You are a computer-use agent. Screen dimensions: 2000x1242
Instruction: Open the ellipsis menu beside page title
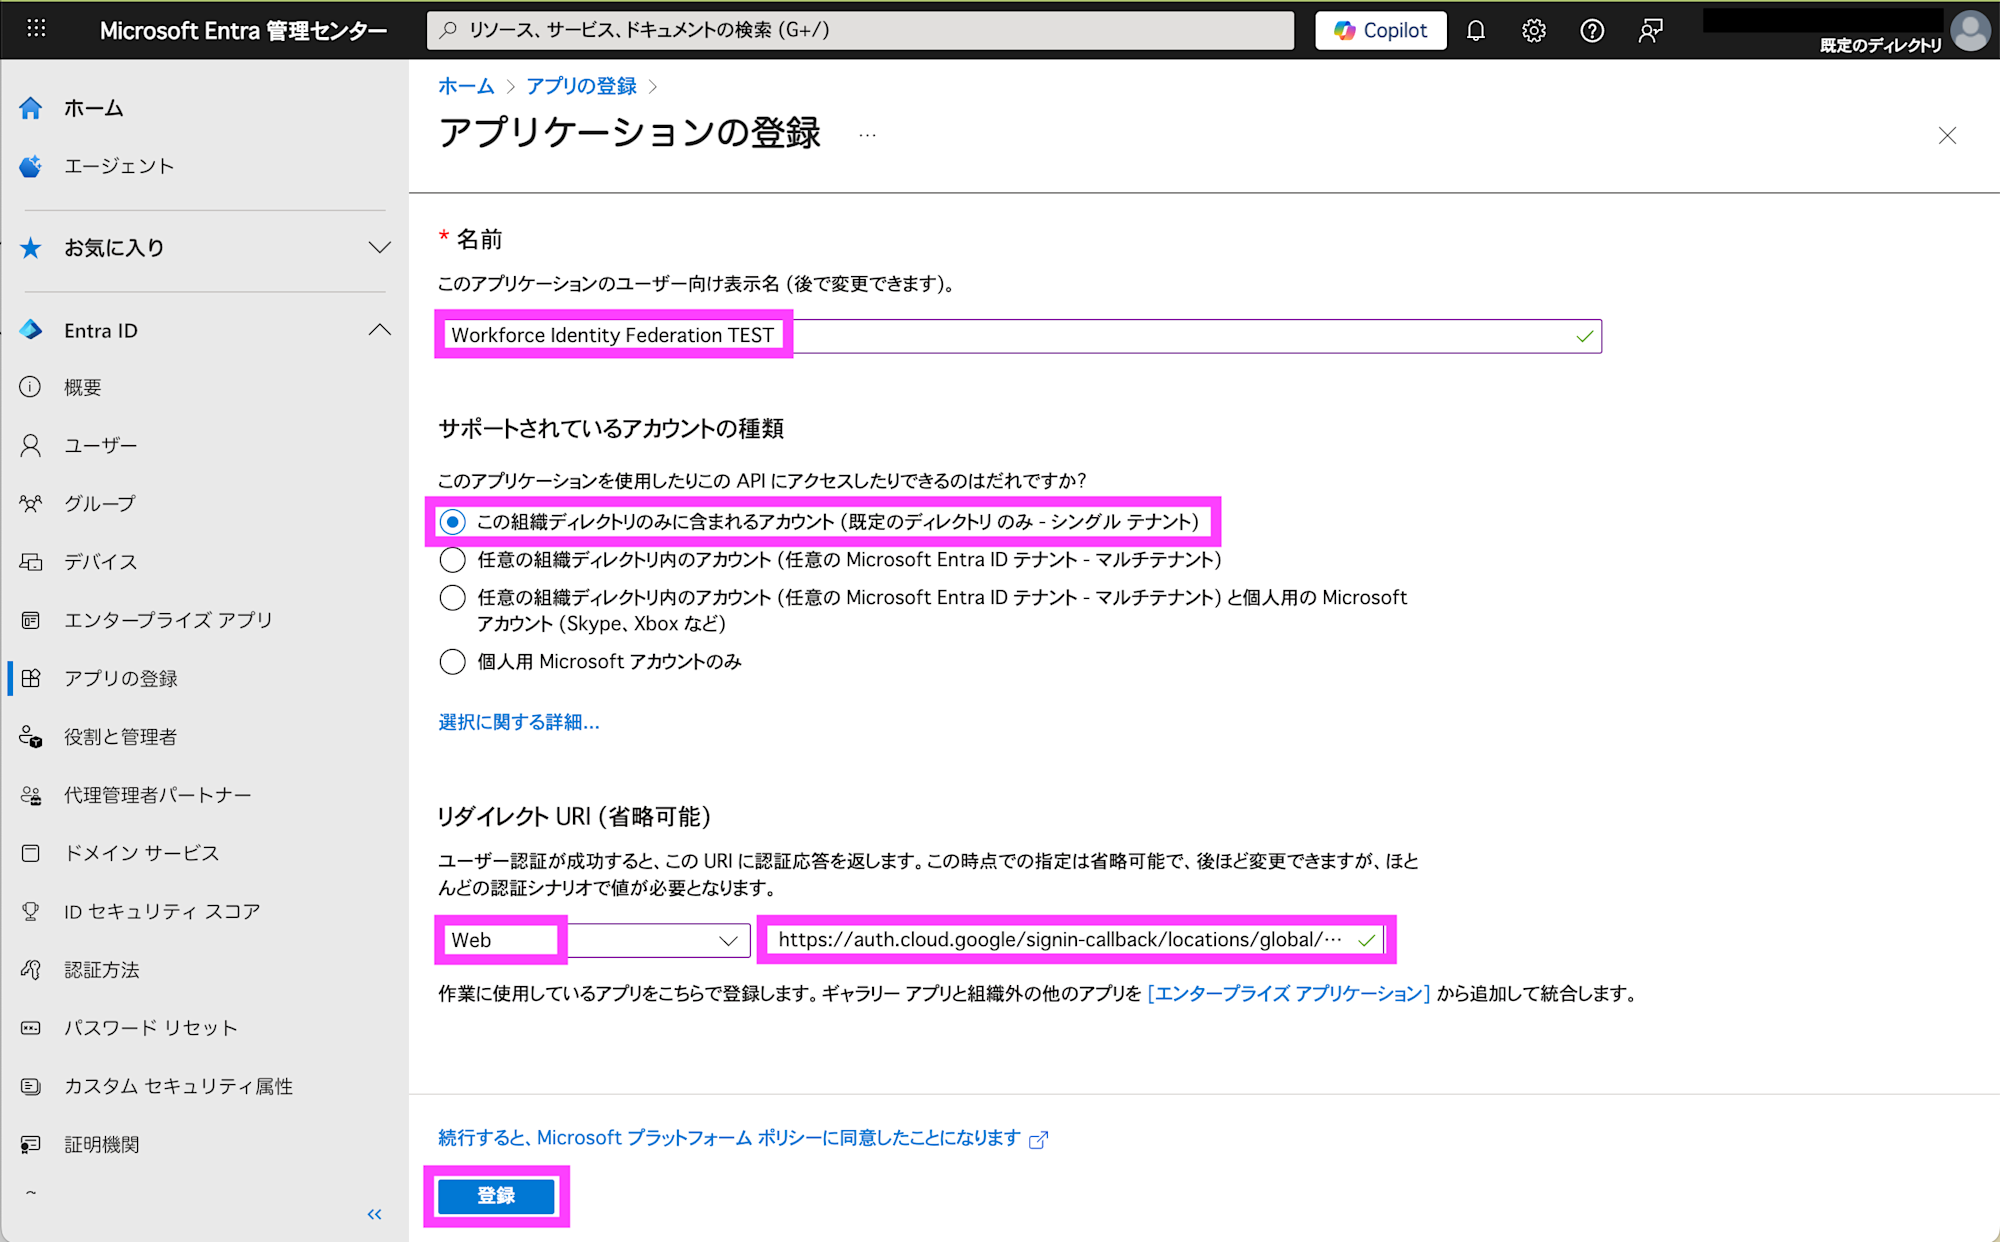tap(867, 135)
